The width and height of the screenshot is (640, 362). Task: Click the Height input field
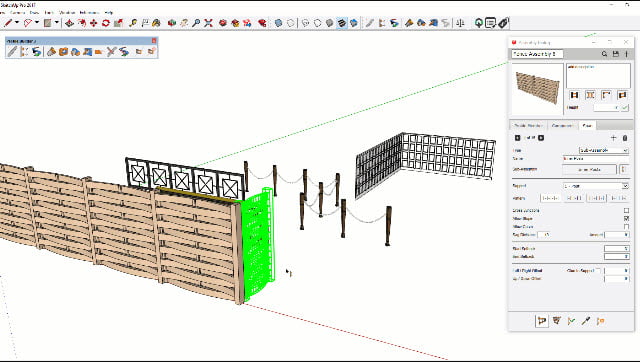click(x=607, y=107)
